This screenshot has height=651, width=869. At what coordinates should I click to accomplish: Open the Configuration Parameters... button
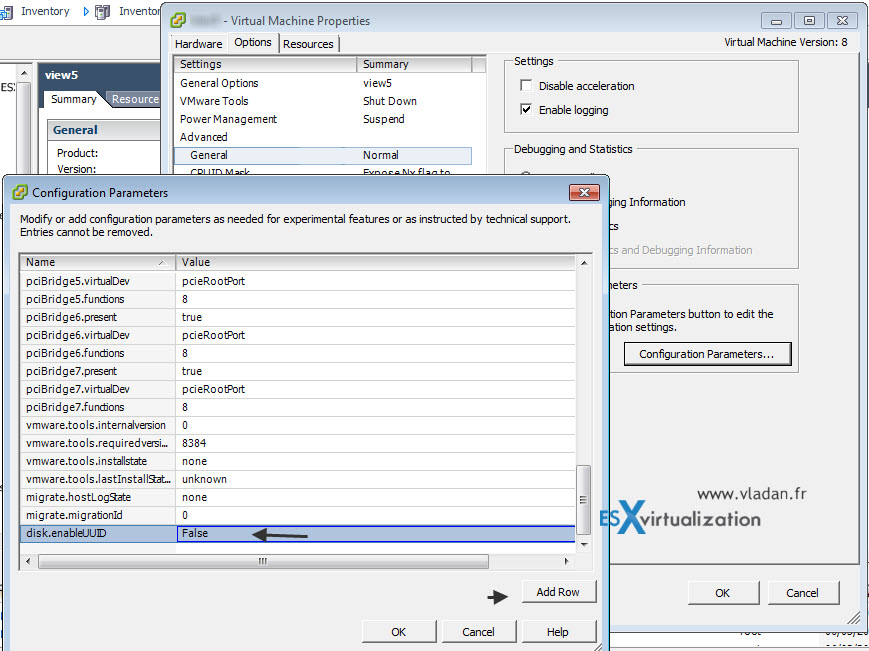tap(707, 353)
